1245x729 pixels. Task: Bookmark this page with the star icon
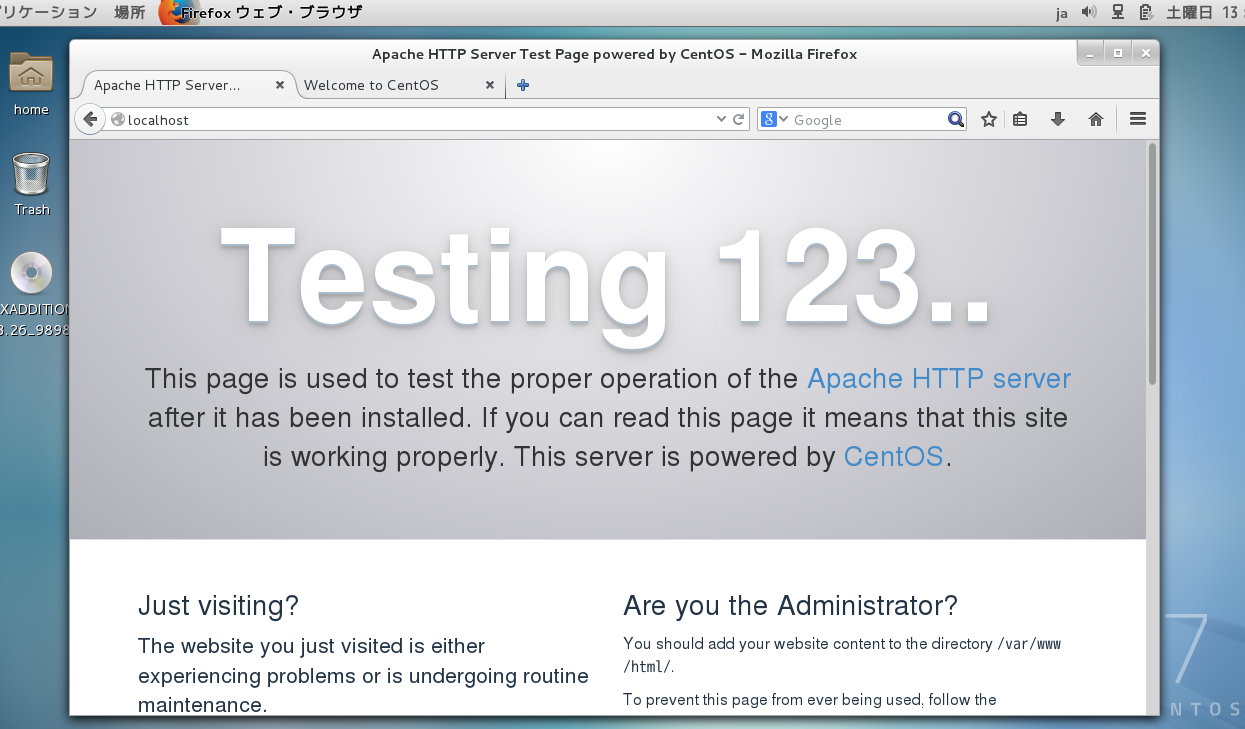click(989, 120)
